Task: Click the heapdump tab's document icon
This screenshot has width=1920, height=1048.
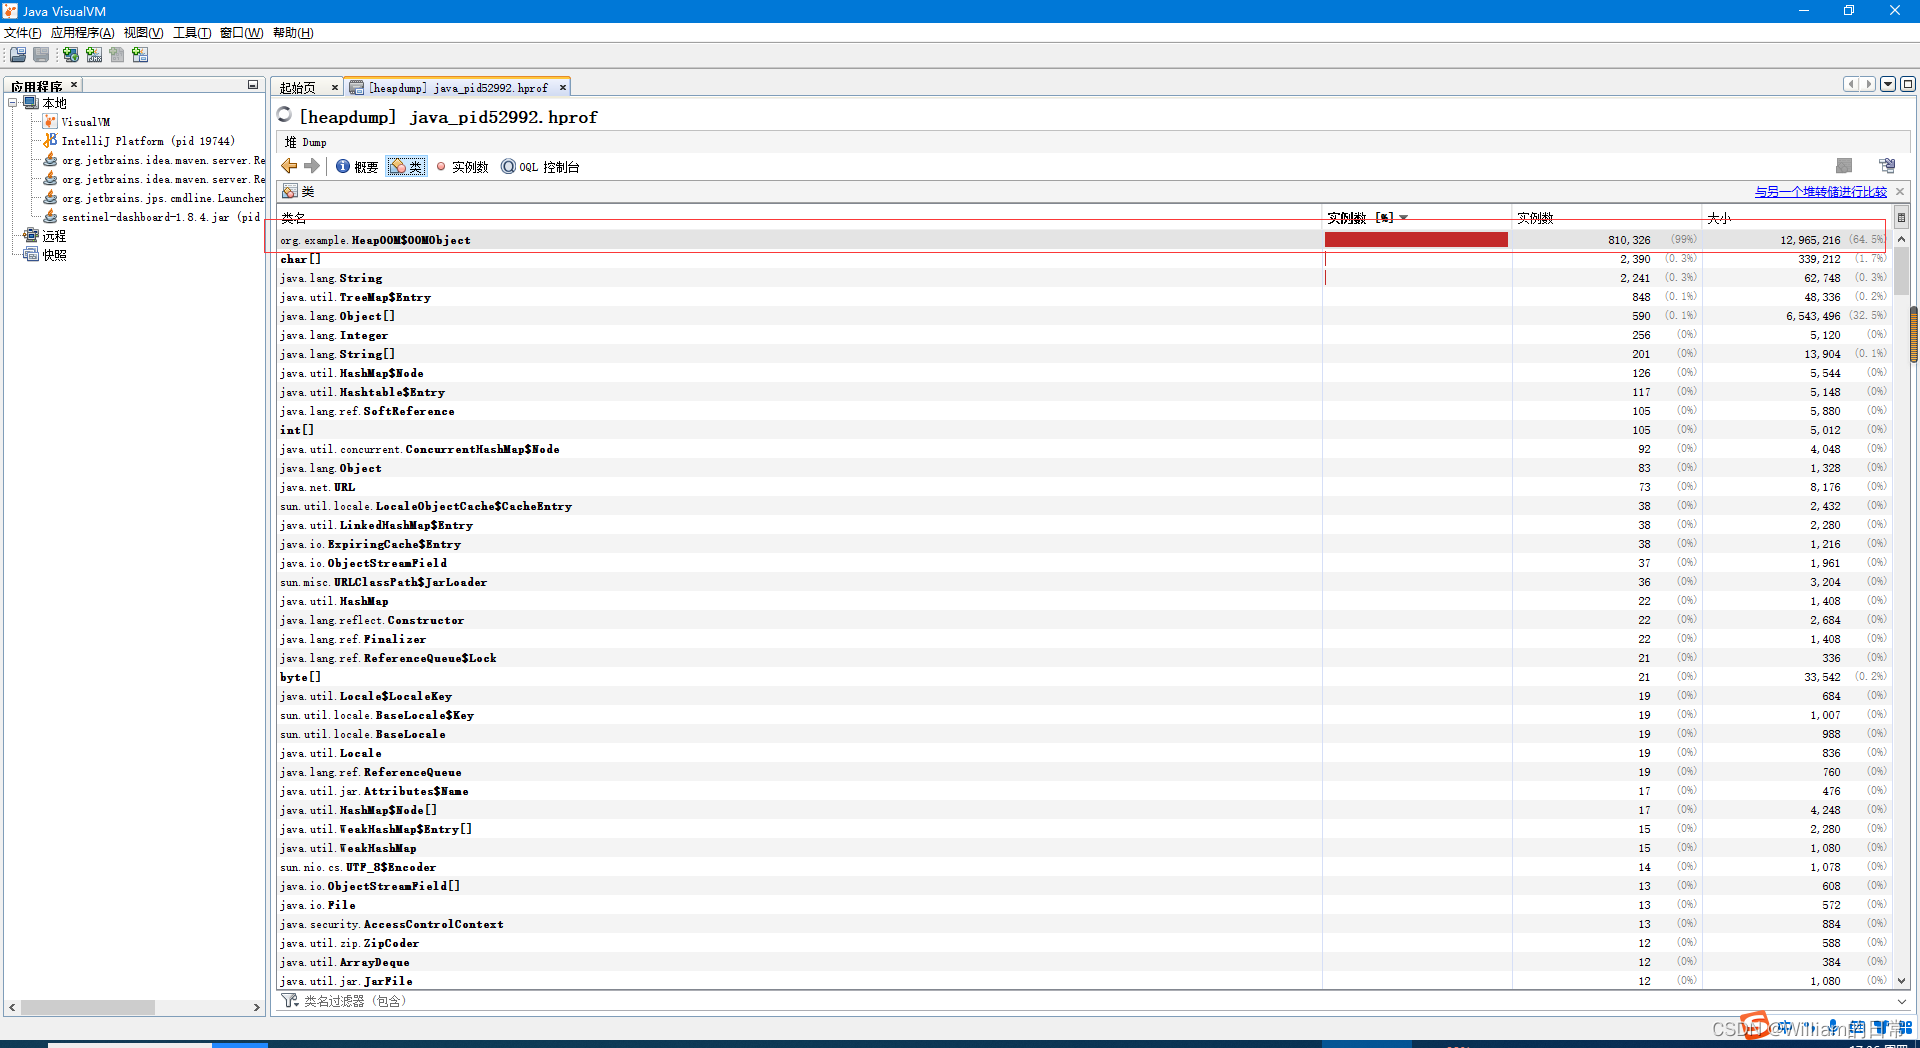Action: point(356,88)
